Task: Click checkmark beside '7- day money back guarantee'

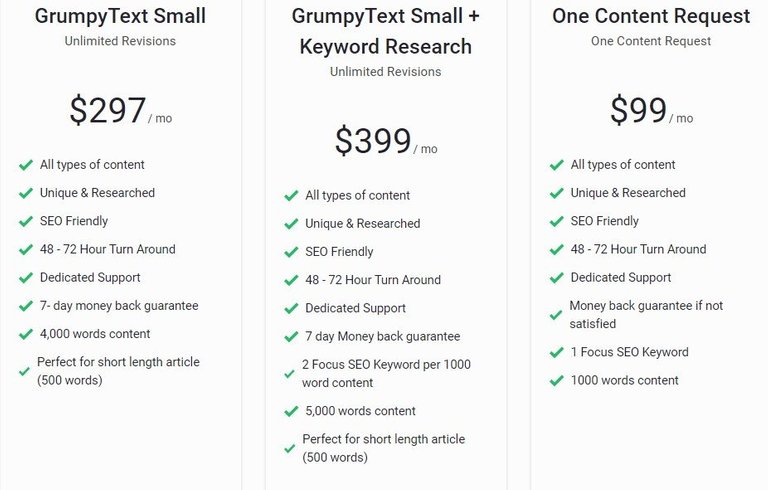Action: coord(25,306)
